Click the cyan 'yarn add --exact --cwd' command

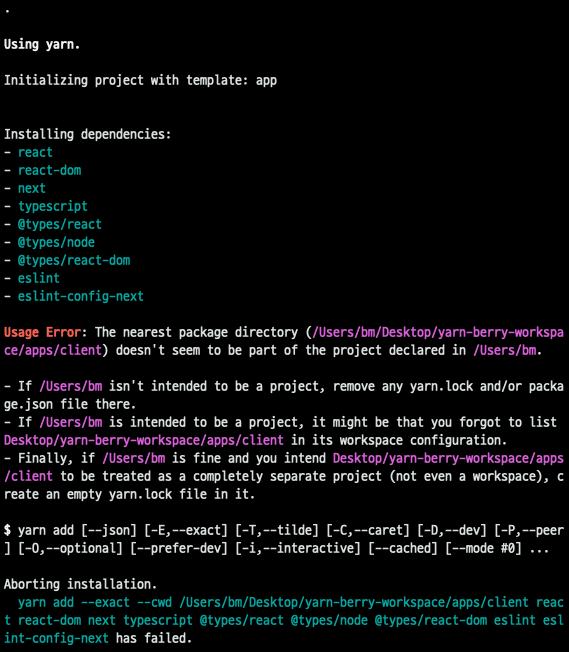tap(94, 602)
